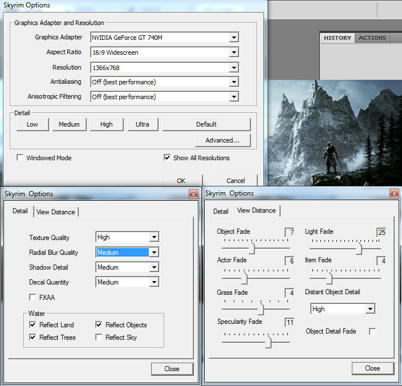Screen dimensions: 402x386
Task: Open the Anisotropic Filtering dropdown
Action: [x=164, y=97]
